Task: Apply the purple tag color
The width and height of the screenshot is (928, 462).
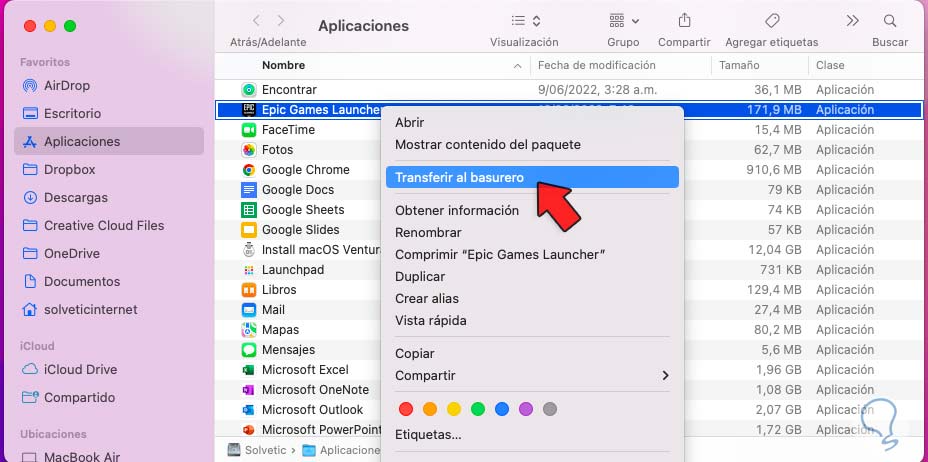Action: coord(526,409)
